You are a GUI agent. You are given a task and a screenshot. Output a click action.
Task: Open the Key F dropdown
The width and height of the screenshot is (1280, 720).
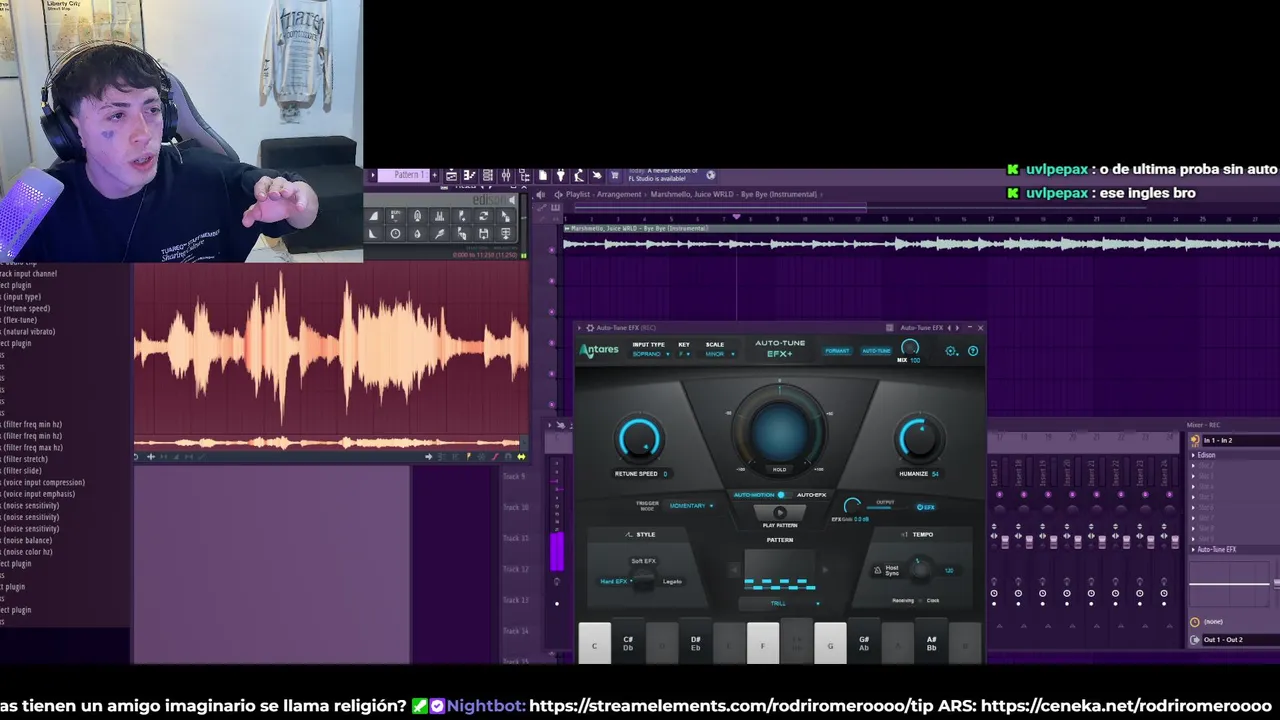click(684, 354)
